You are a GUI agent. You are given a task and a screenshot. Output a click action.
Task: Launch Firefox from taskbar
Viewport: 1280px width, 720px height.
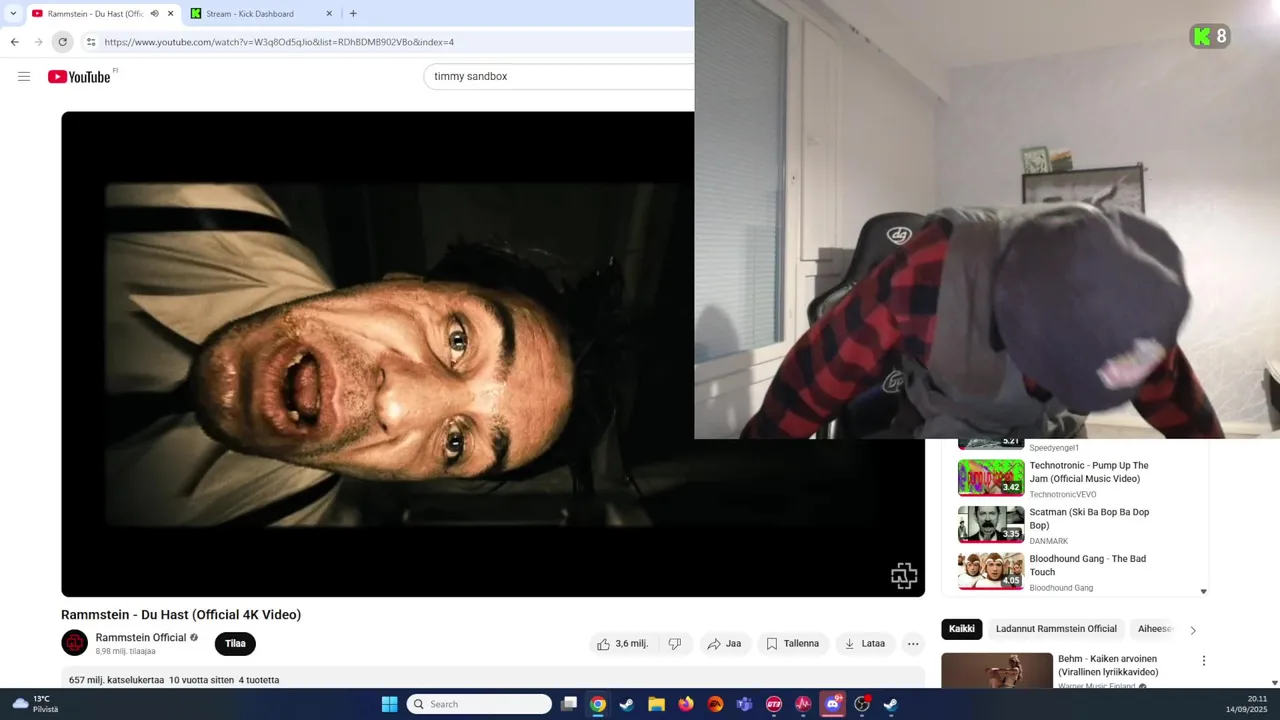(686, 704)
